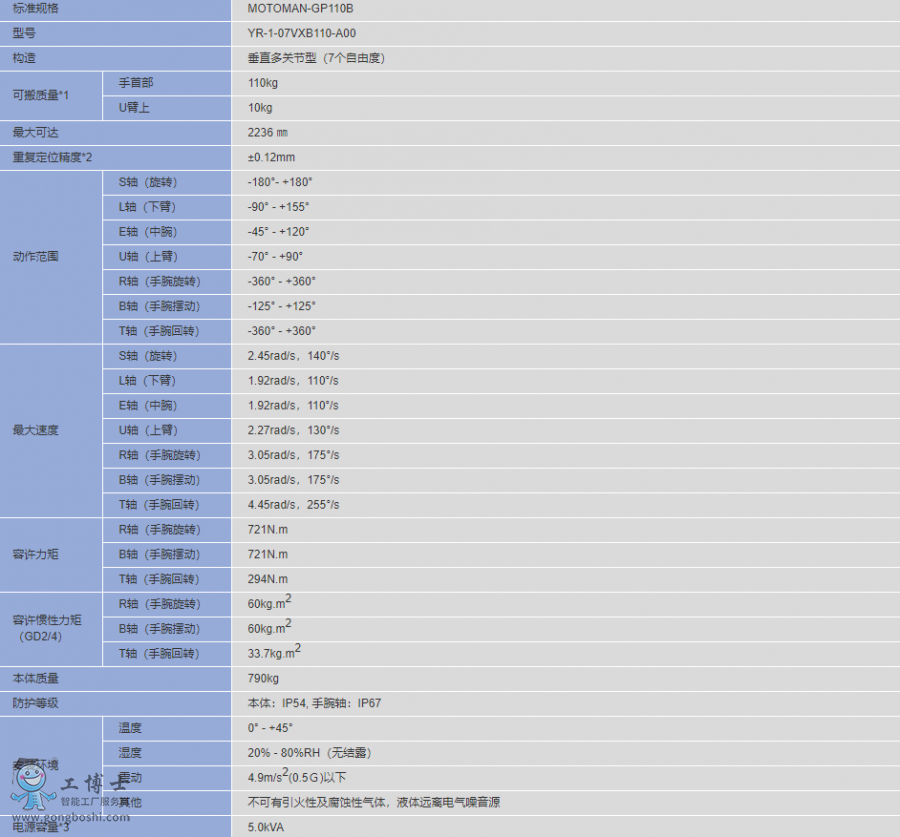Select the 重复定位精度*2 label
The image size is (900, 837).
pyautogui.click(x=52, y=157)
